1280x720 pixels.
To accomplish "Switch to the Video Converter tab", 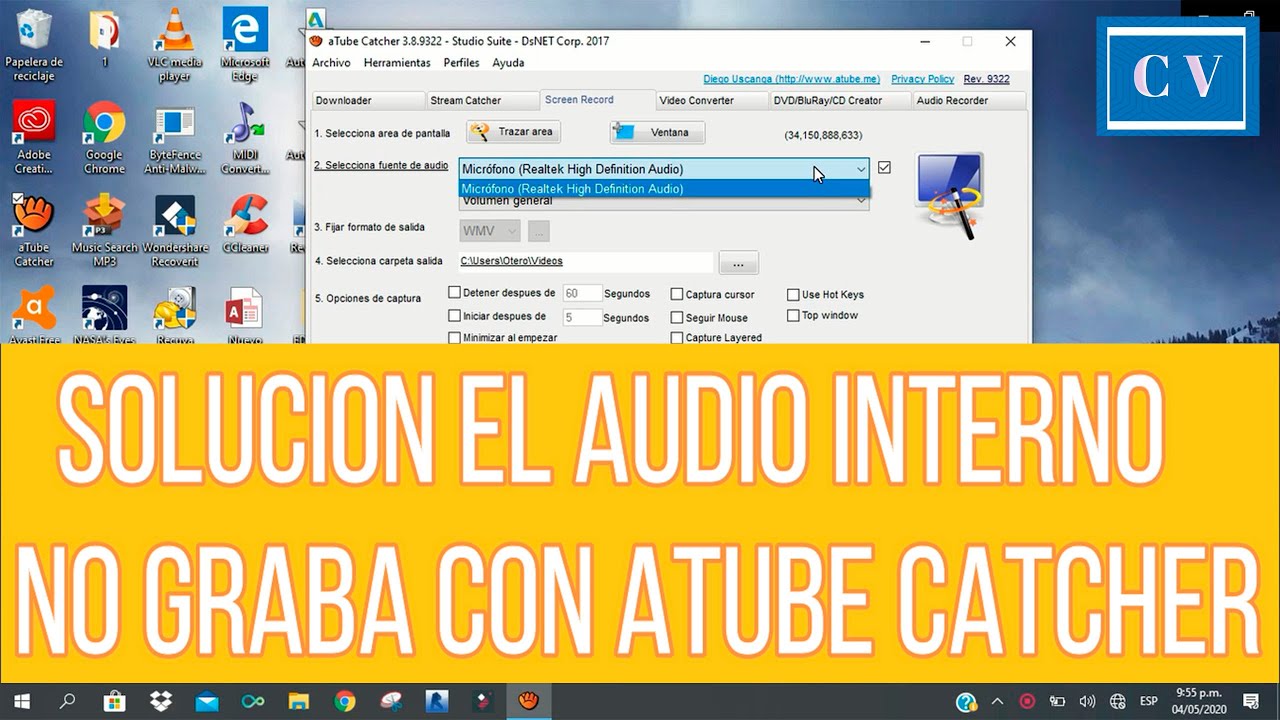I will point(711,100).
